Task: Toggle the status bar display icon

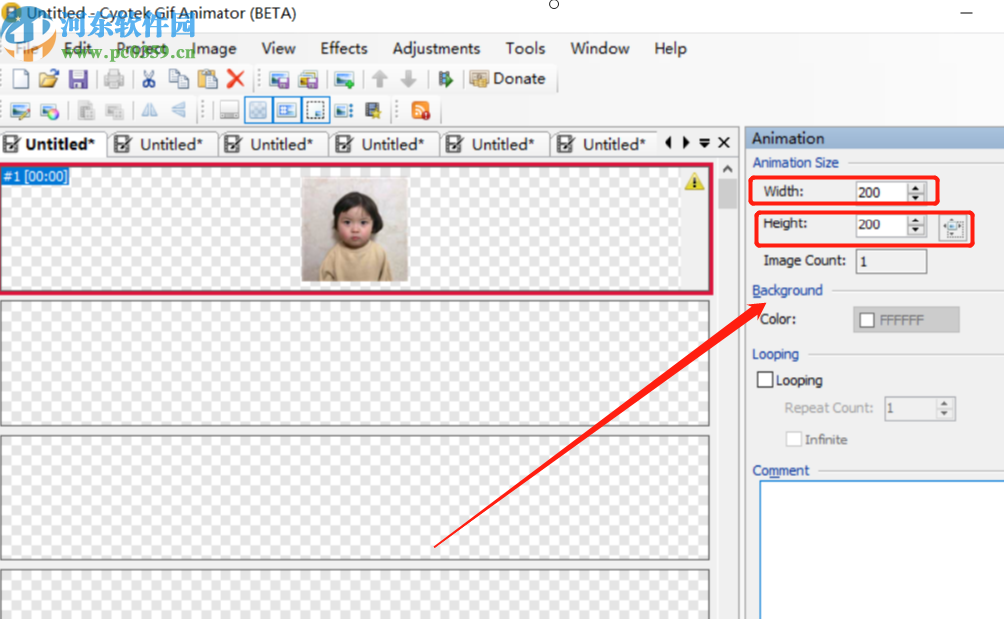Action: 229,111
